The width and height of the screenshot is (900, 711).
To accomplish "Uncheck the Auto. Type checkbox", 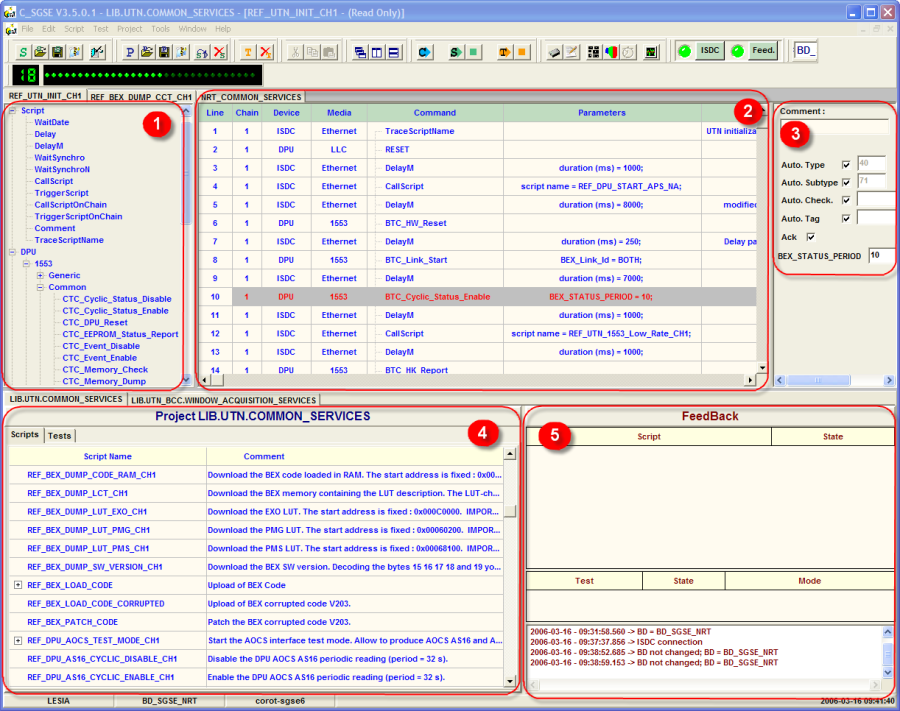I will (x=846, y=165).
